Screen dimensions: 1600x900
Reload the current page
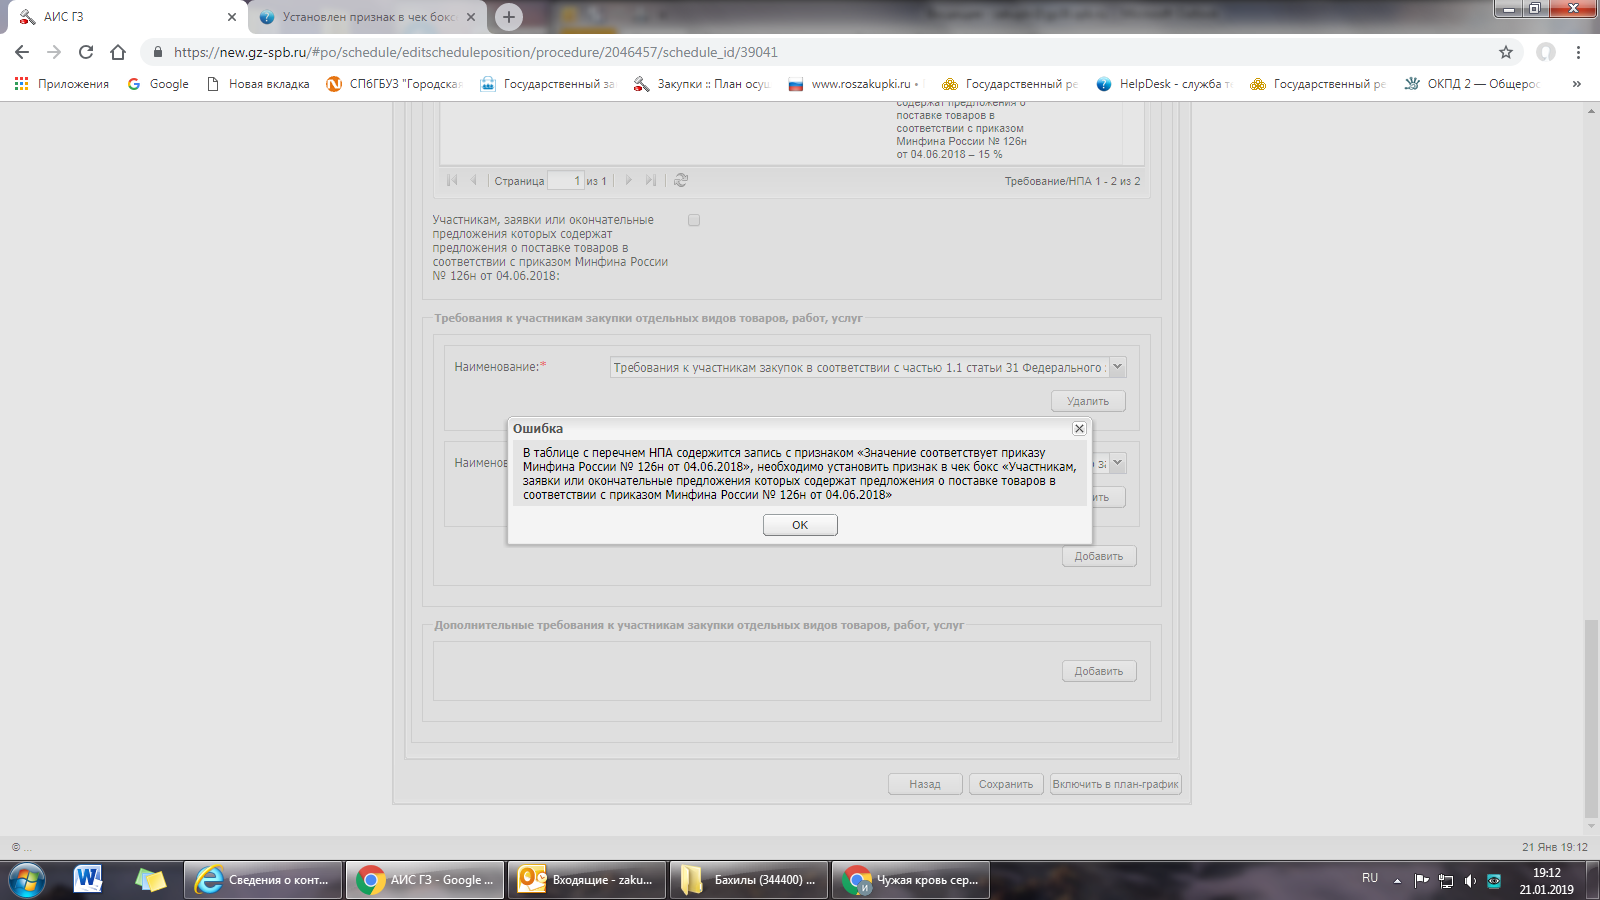tap(86, 52)
